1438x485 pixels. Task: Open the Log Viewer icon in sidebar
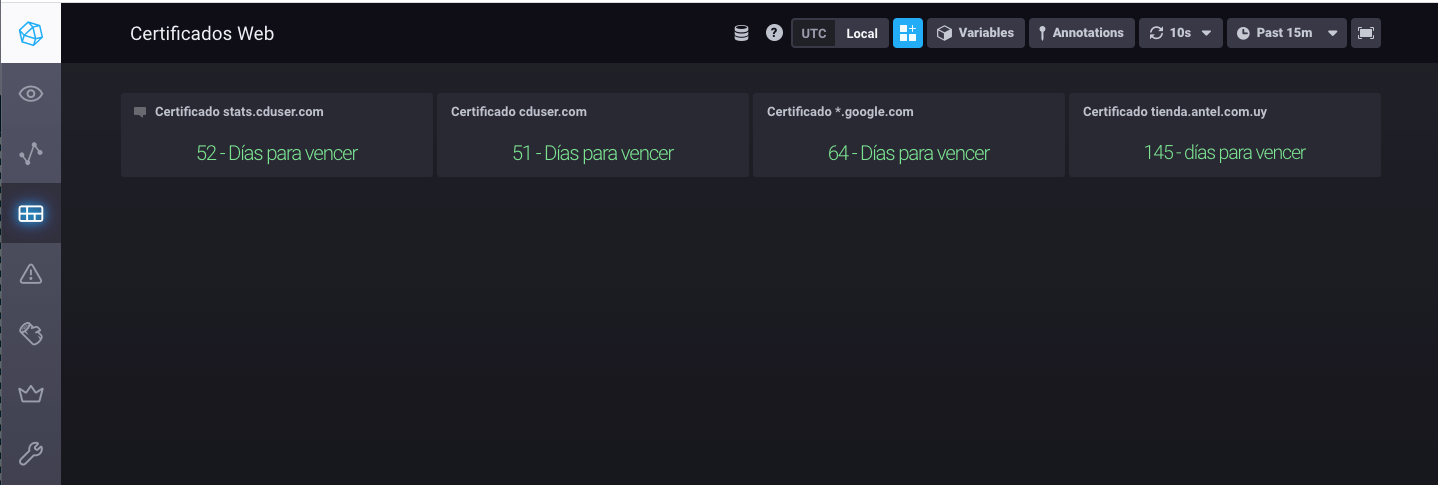pyautogui.click(x=30, y=333)
